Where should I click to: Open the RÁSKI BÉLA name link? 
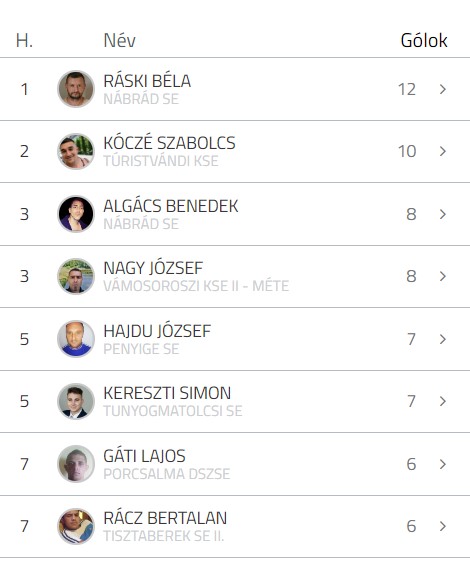point(147,81)
